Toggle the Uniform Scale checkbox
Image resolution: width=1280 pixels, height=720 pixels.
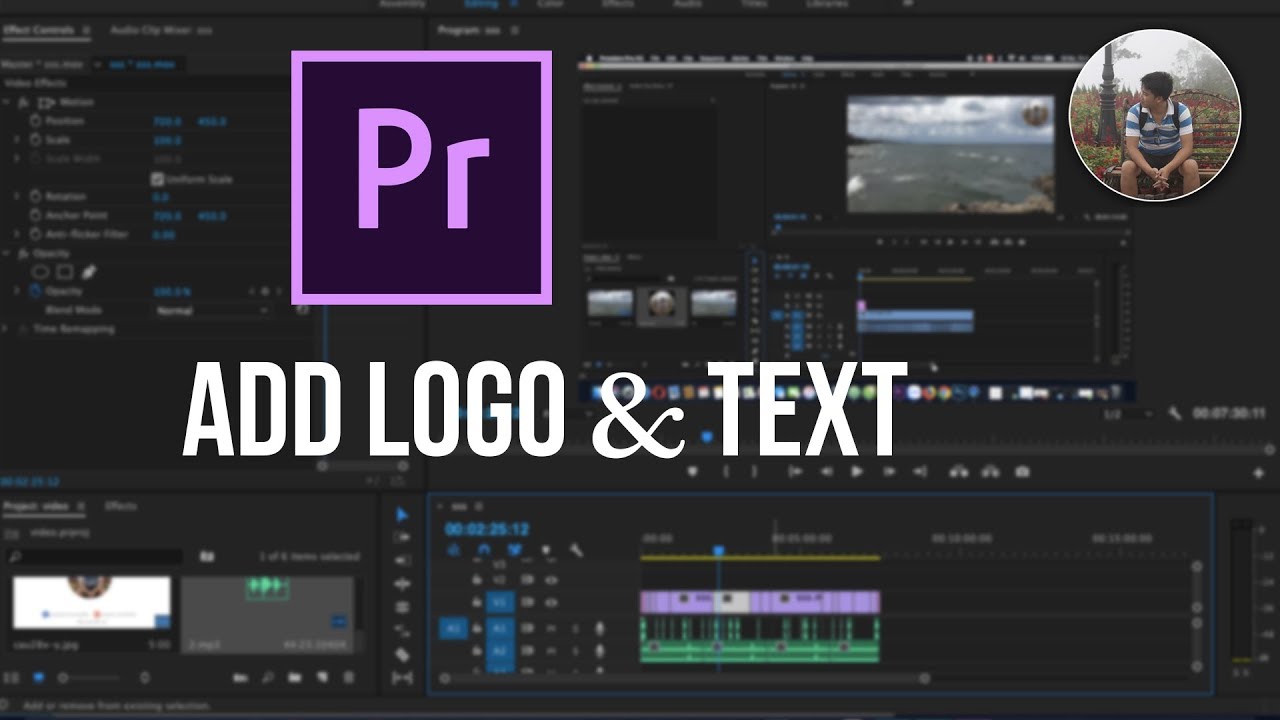tap(157, 179)
